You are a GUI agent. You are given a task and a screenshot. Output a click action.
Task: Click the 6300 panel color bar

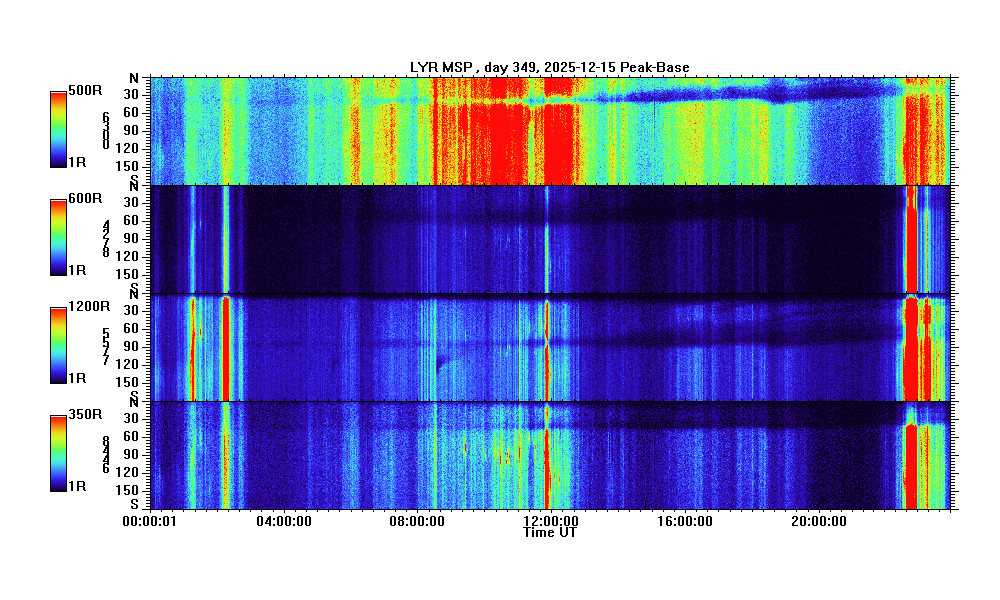click(59, 125)
